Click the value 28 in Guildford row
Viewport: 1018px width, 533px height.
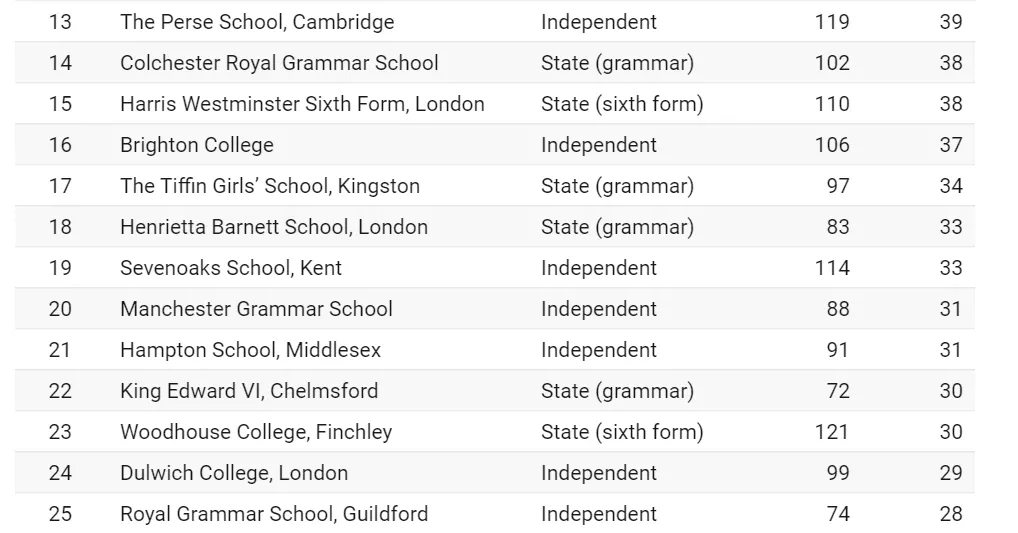[x=951, y=514]
